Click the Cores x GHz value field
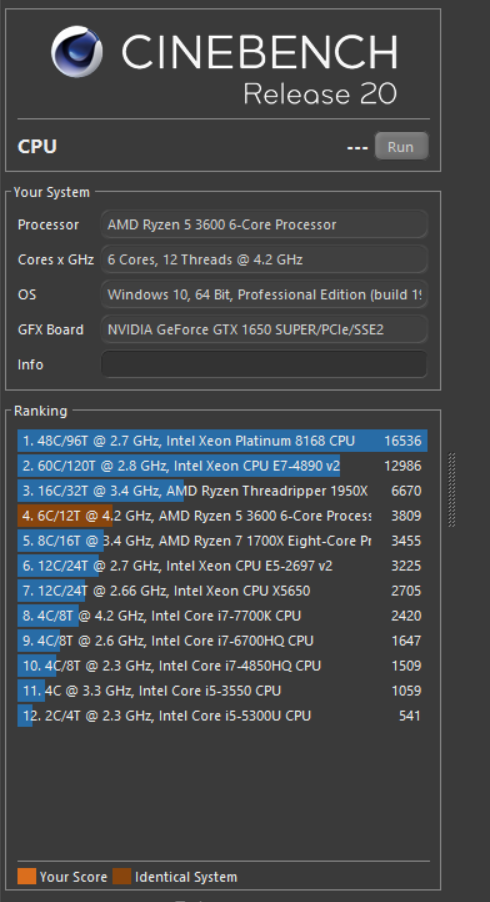The width and height of the screenshot is (490, 902). click(x=264, y=259)
